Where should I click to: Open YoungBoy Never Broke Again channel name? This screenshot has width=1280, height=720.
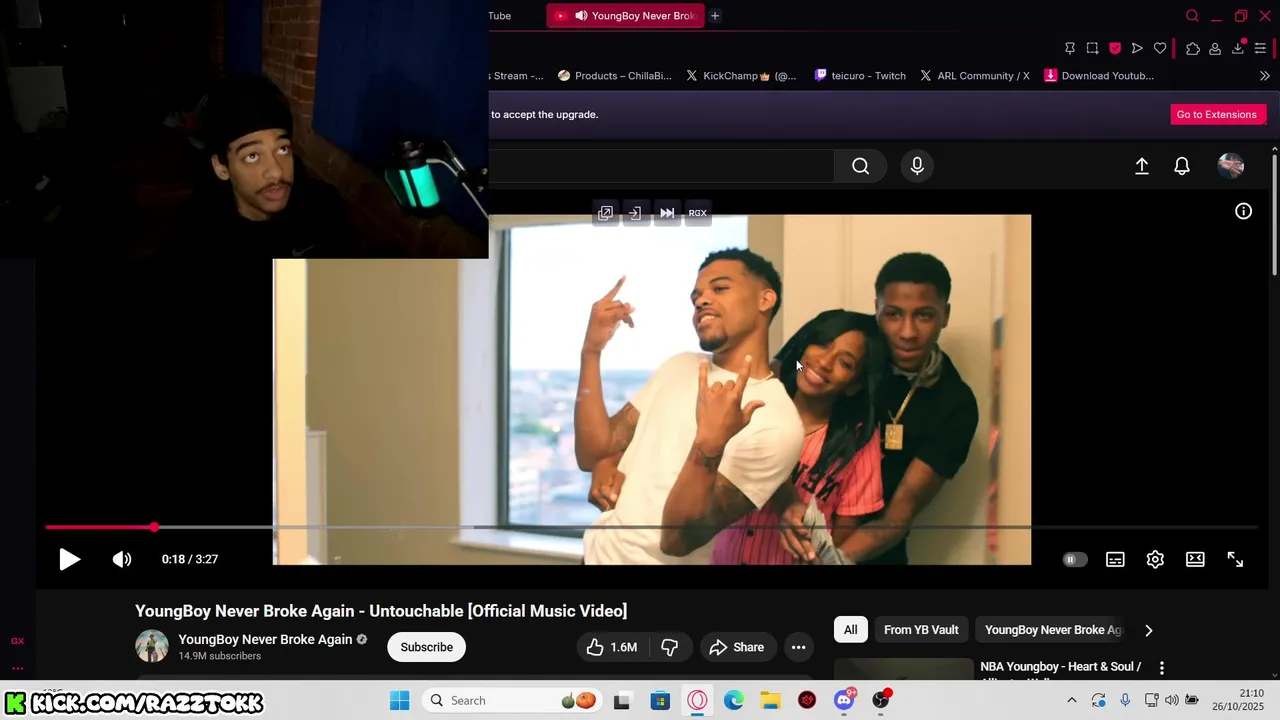pos(265,640)
